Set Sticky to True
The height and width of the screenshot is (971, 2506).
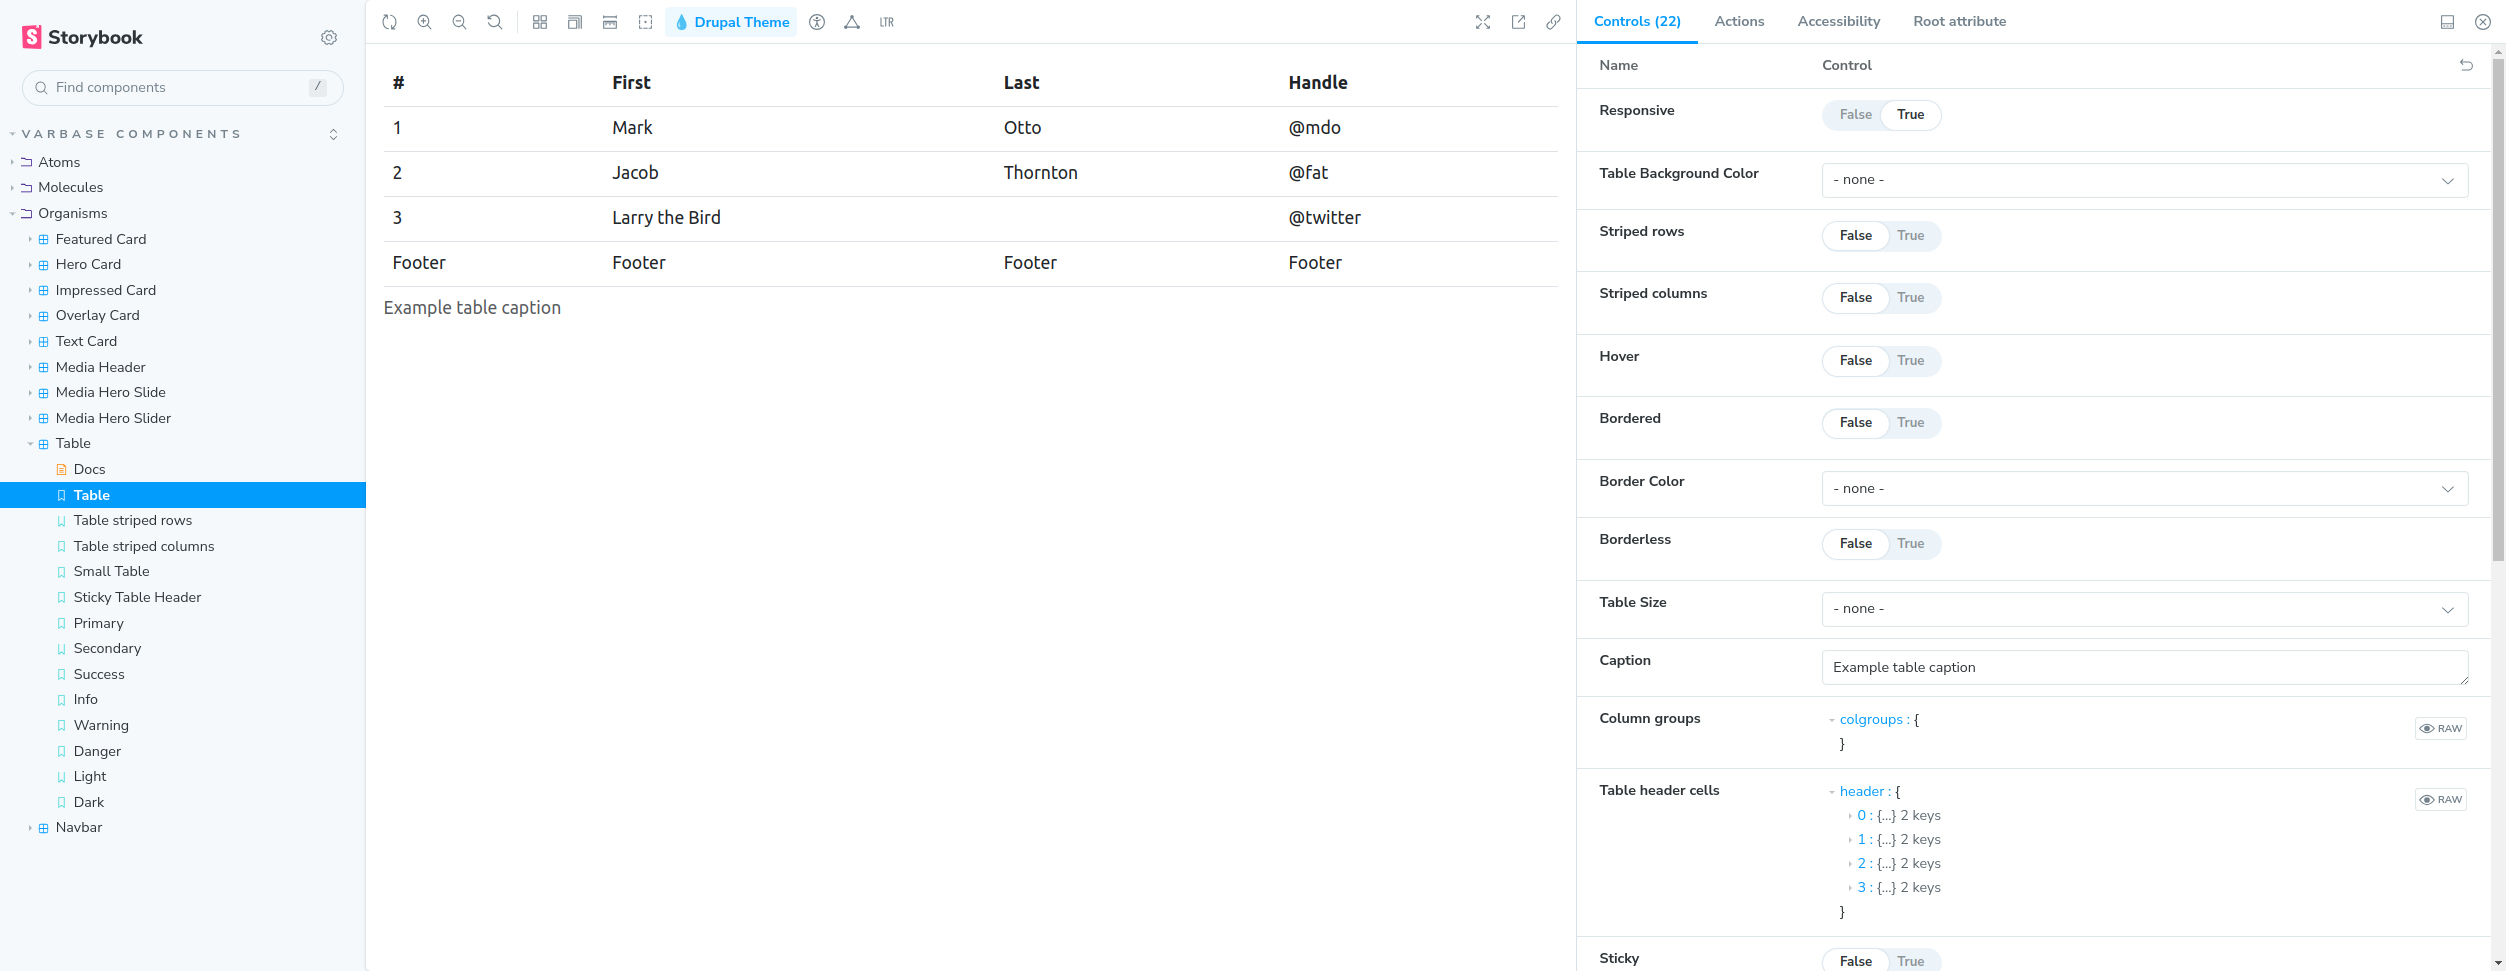point(1910,961)
